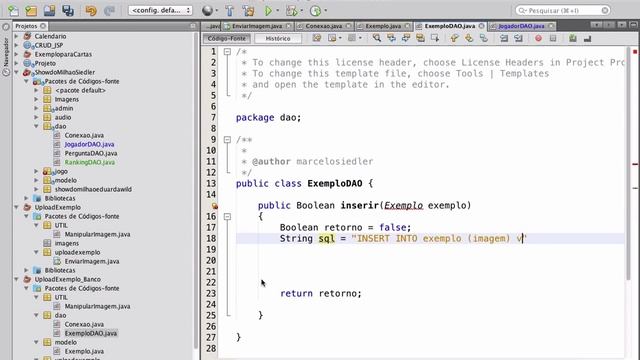Expand the Calendario project node
The image size is (640, 360).
(17, 36)
